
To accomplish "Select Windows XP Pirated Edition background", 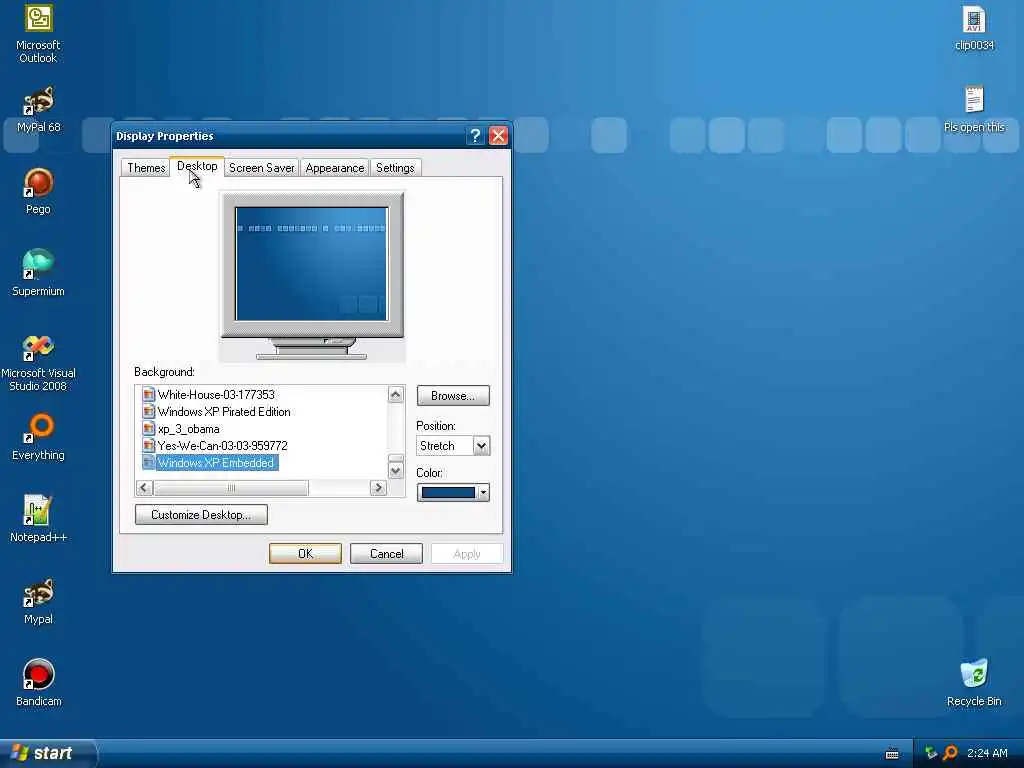I will click(x=223, y=411).
